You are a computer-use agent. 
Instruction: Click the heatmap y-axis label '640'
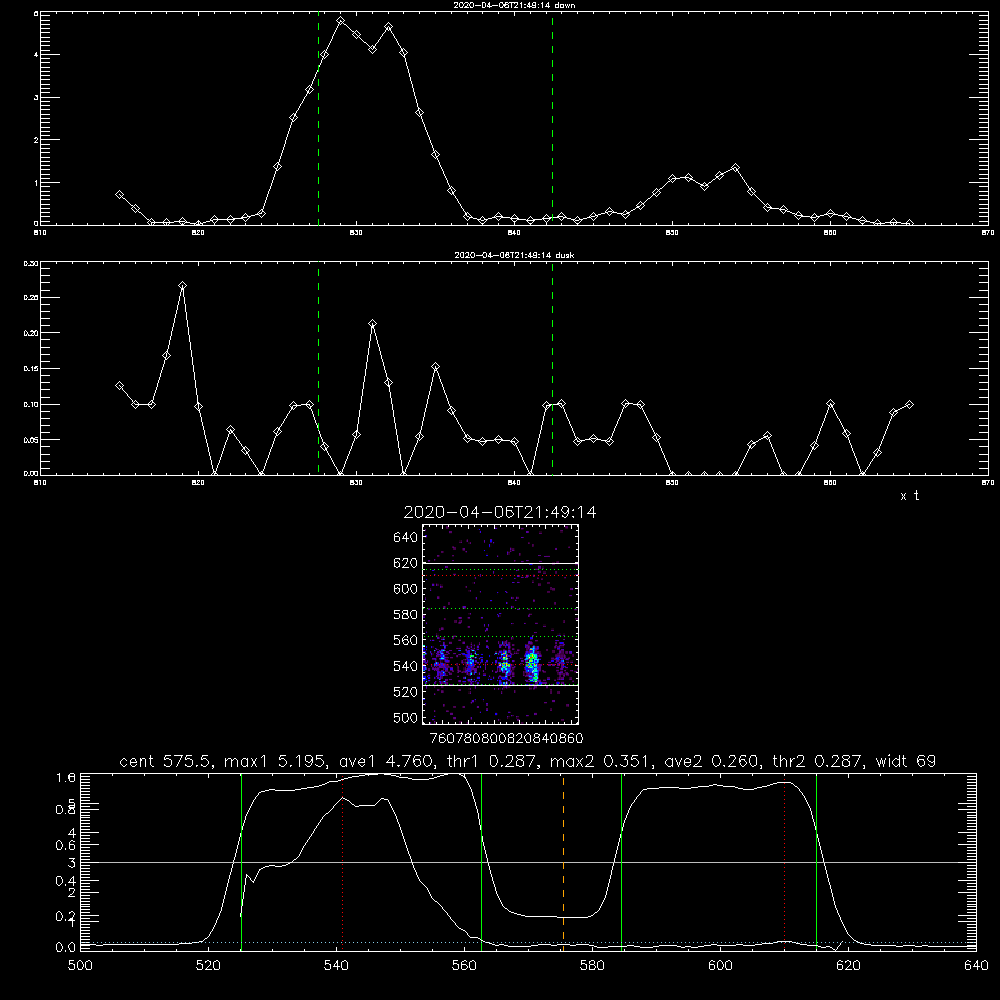[x=406, y=537]
